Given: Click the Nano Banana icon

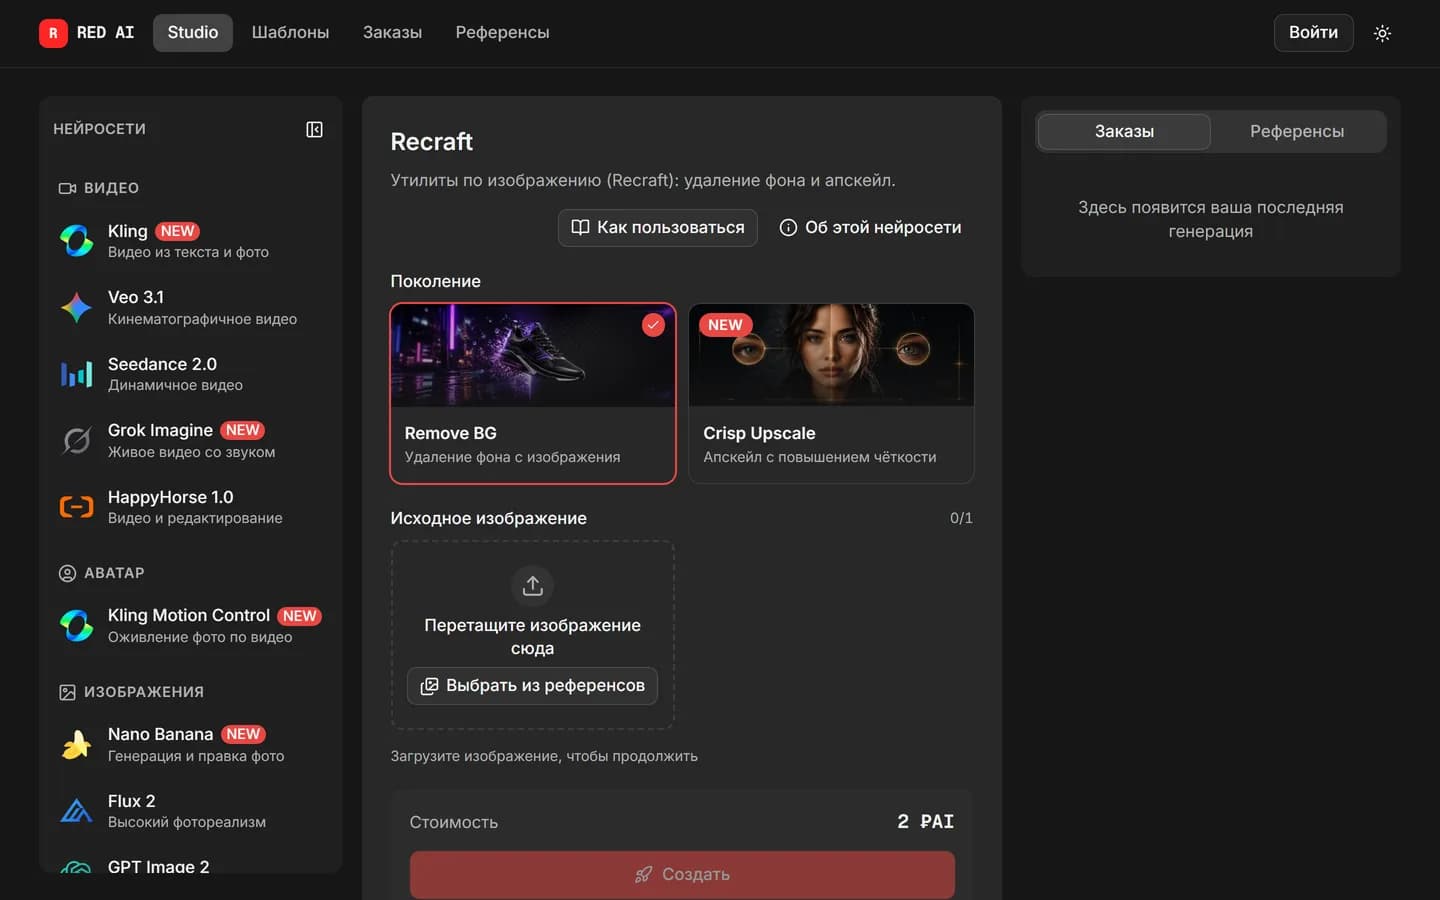Looking at the screenshot, I should (76, 744).
